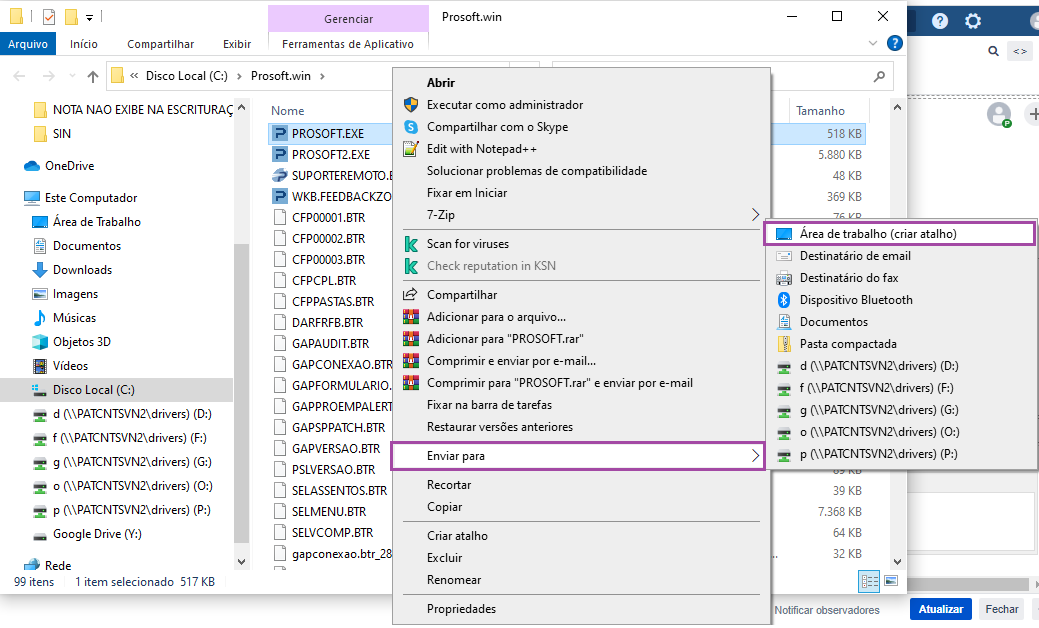Open settings gear in the background window

pos(973,21)
